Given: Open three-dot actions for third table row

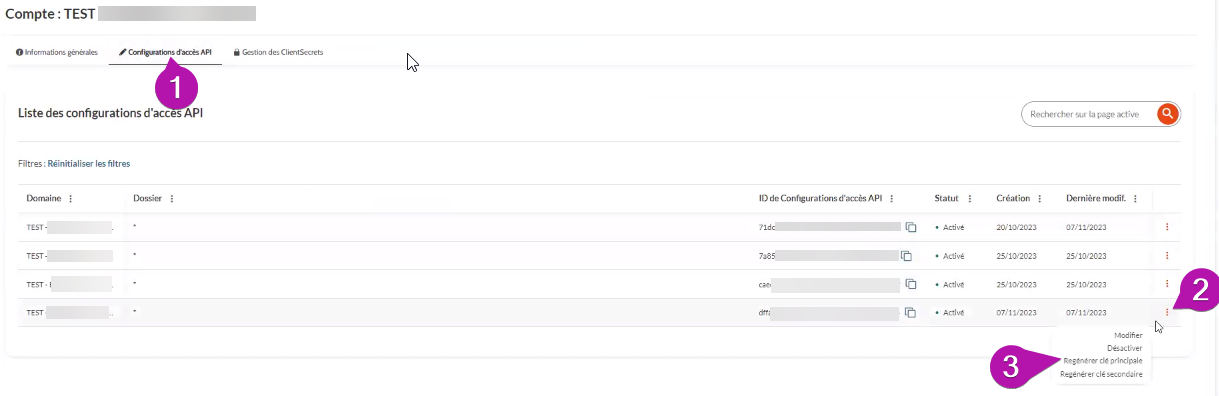Looking at the screenshot, I should pyautogui.click(x=1167, y=284).
